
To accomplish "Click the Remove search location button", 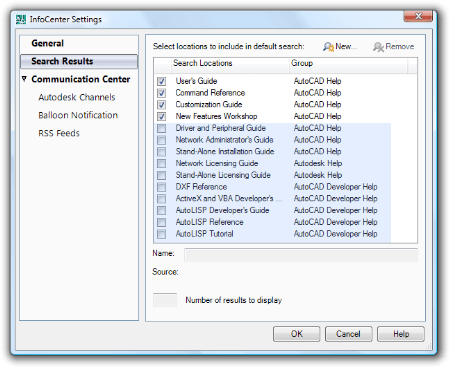I will (393, 46).
